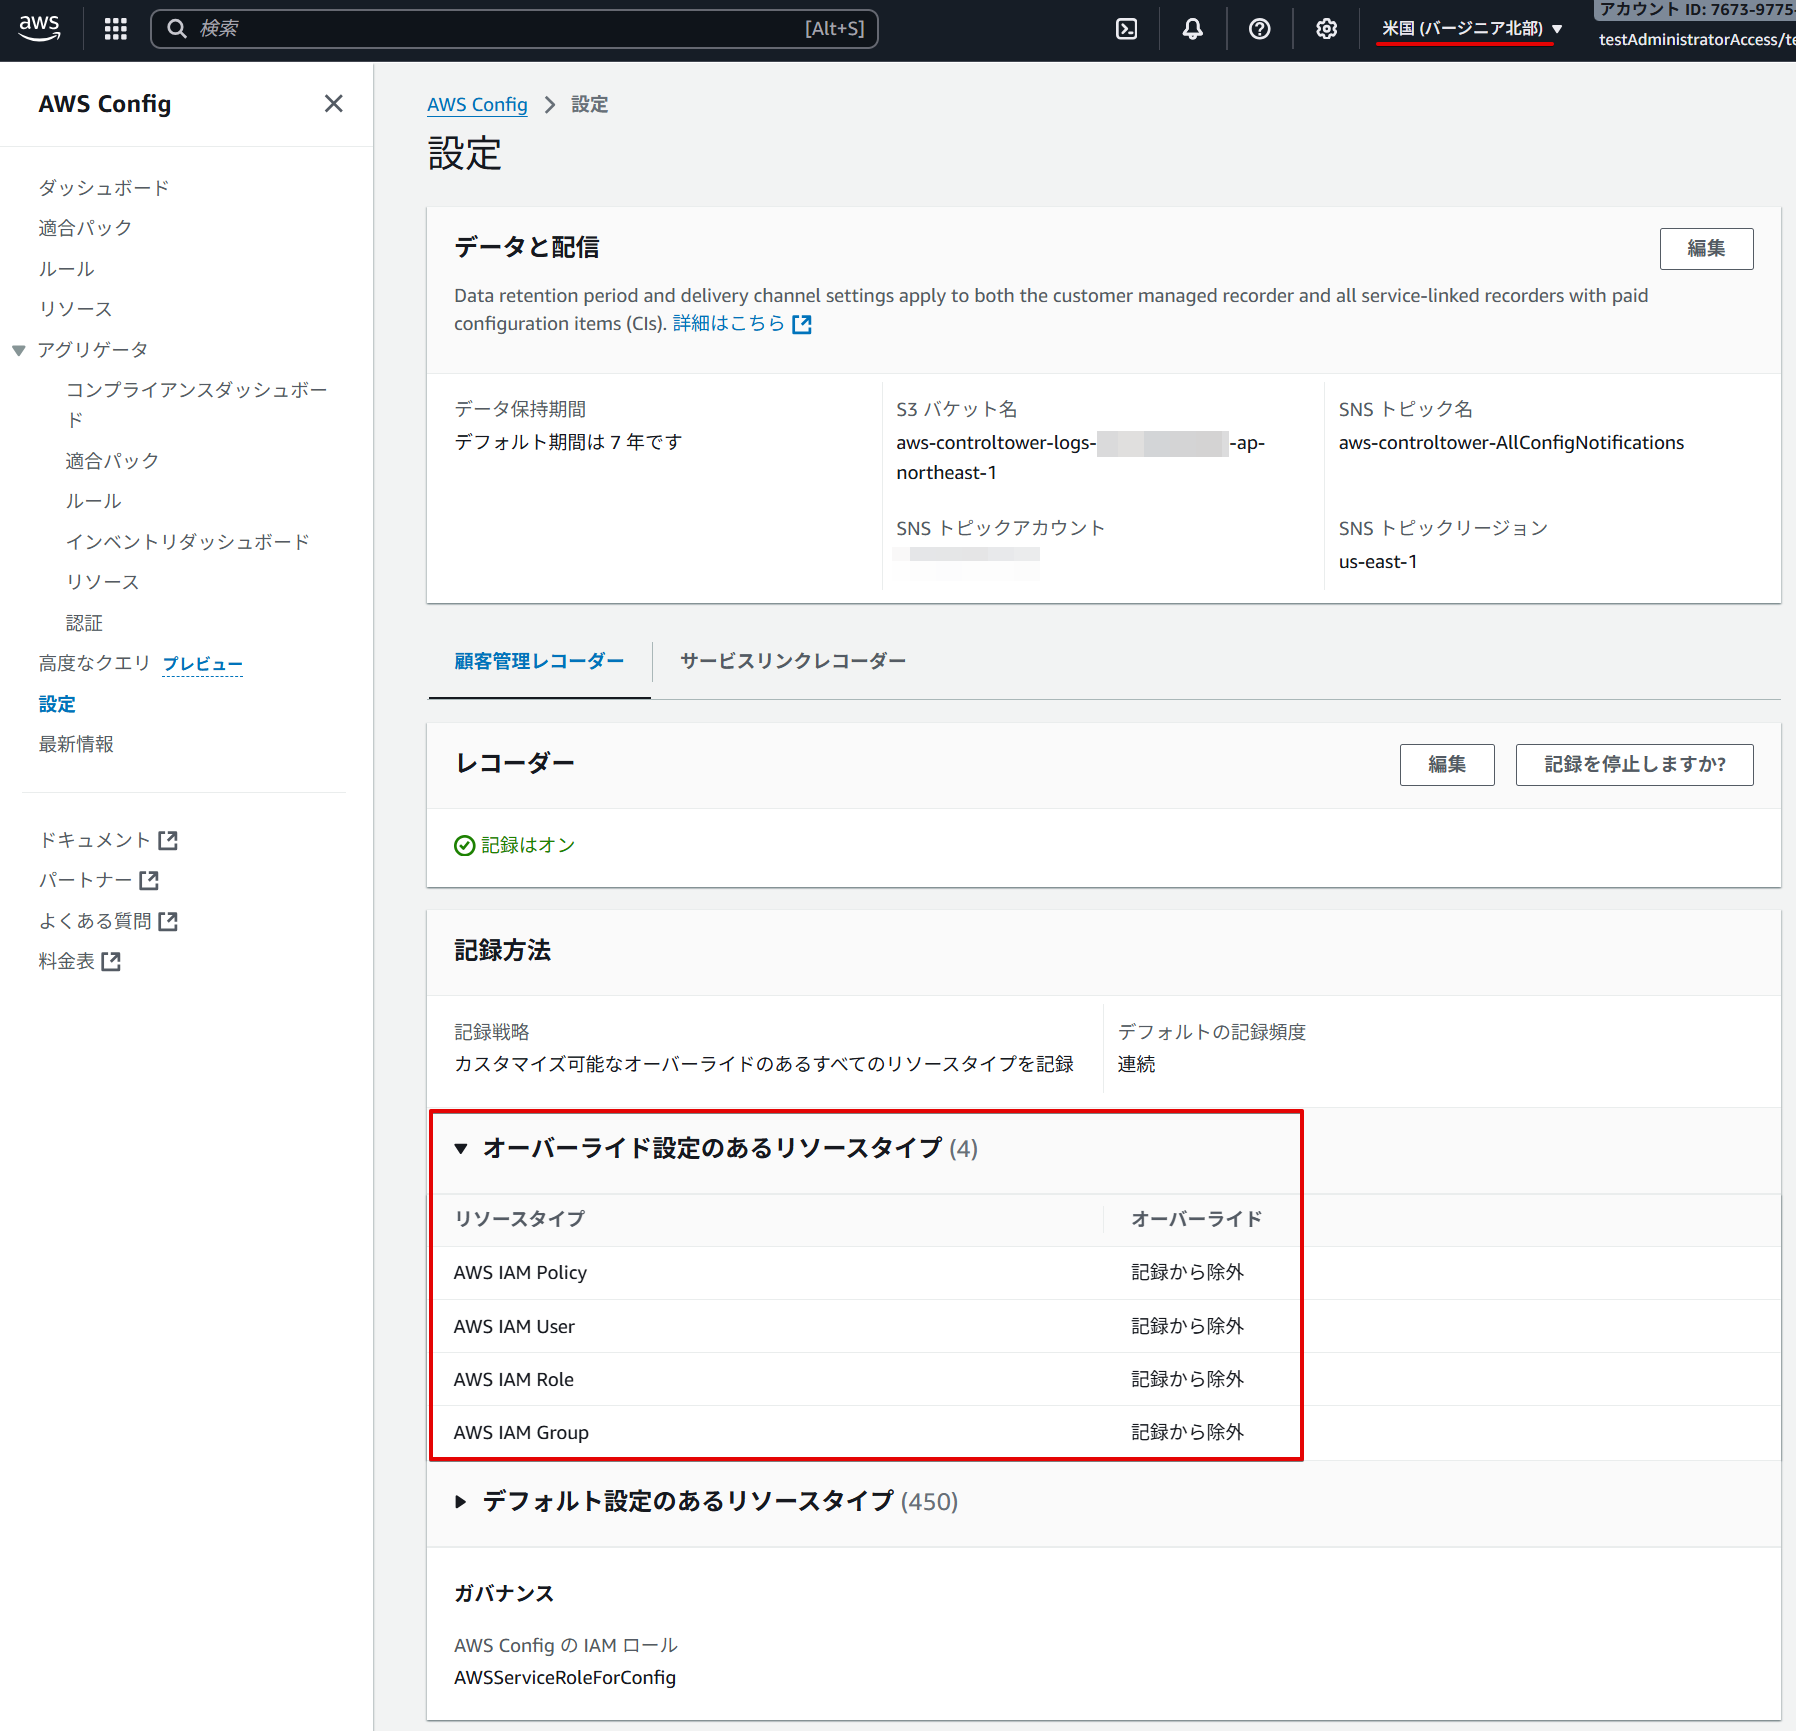Switch to 顧客管理レコーダー tab
This screenshot has height=1731, width=1796.
(x=539, y=661)
